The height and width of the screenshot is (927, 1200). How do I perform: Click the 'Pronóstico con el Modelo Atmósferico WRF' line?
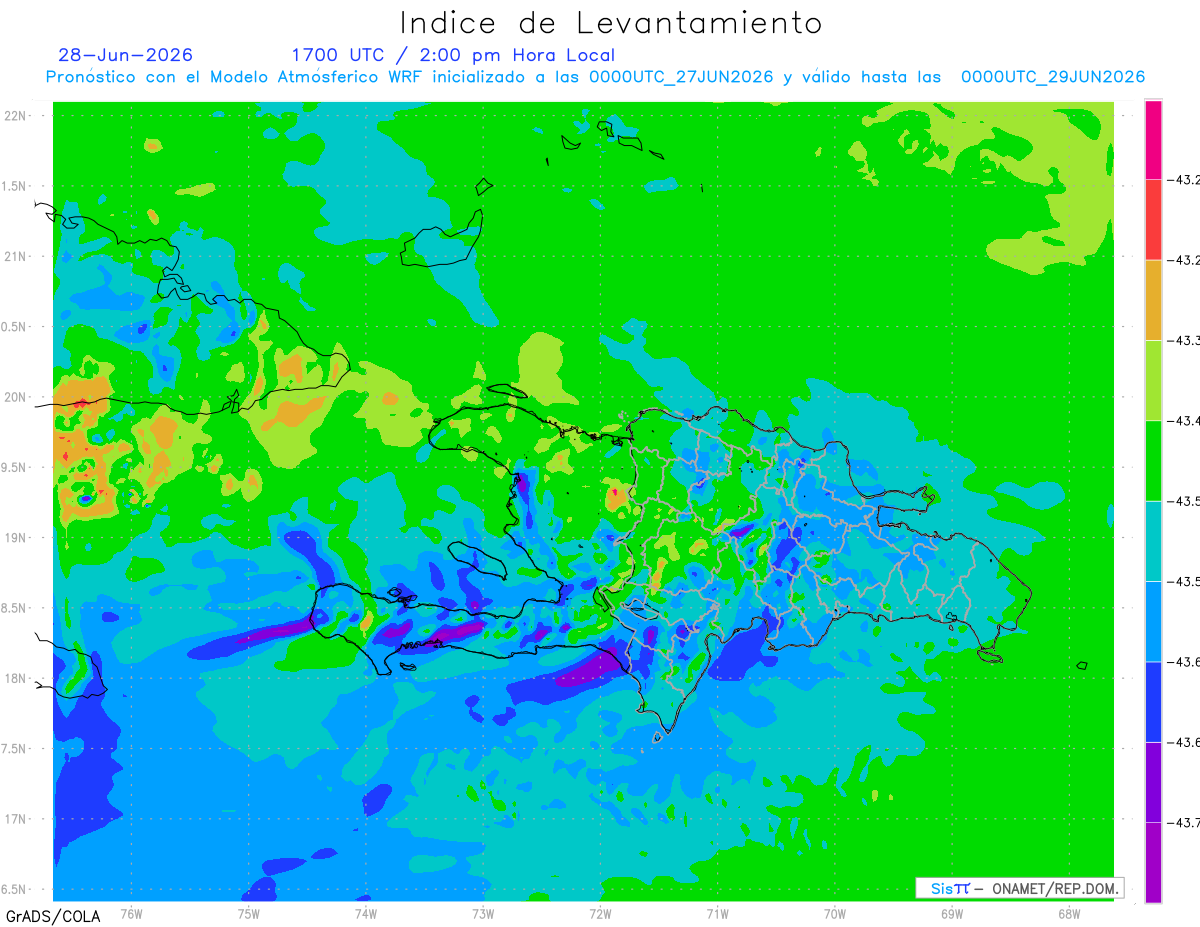595,77
